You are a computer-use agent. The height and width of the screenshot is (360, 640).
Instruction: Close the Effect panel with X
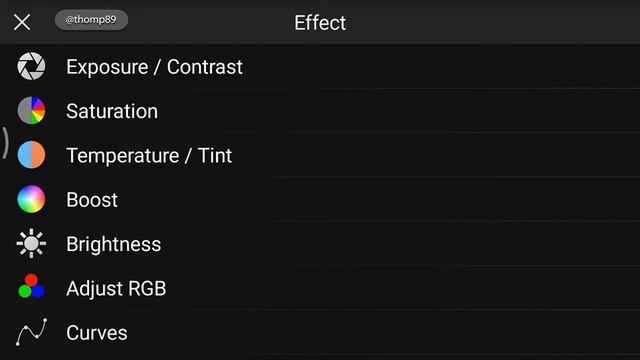(22, 22)
